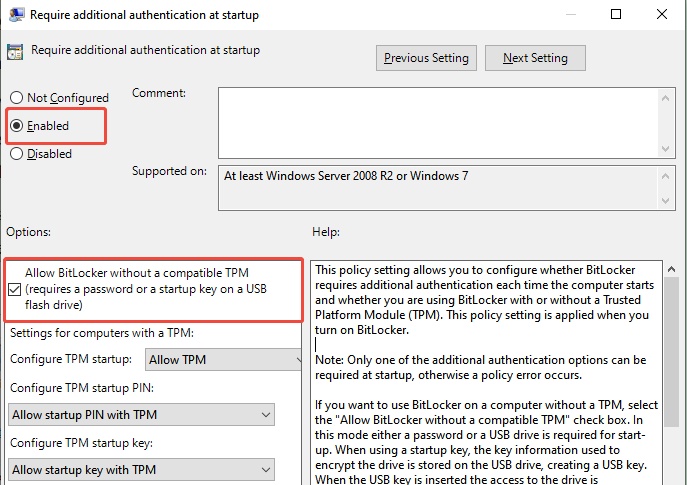Click the 'Help:' label
The height and width of the screenshot is (485, 687).
326,231
